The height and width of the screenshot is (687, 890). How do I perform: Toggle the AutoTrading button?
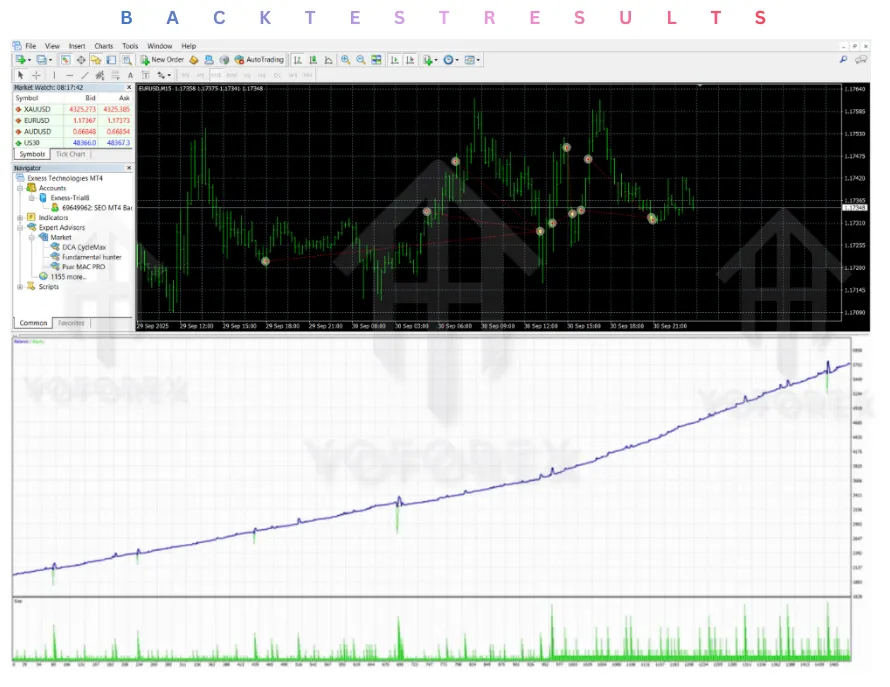[x=259, y=60]
